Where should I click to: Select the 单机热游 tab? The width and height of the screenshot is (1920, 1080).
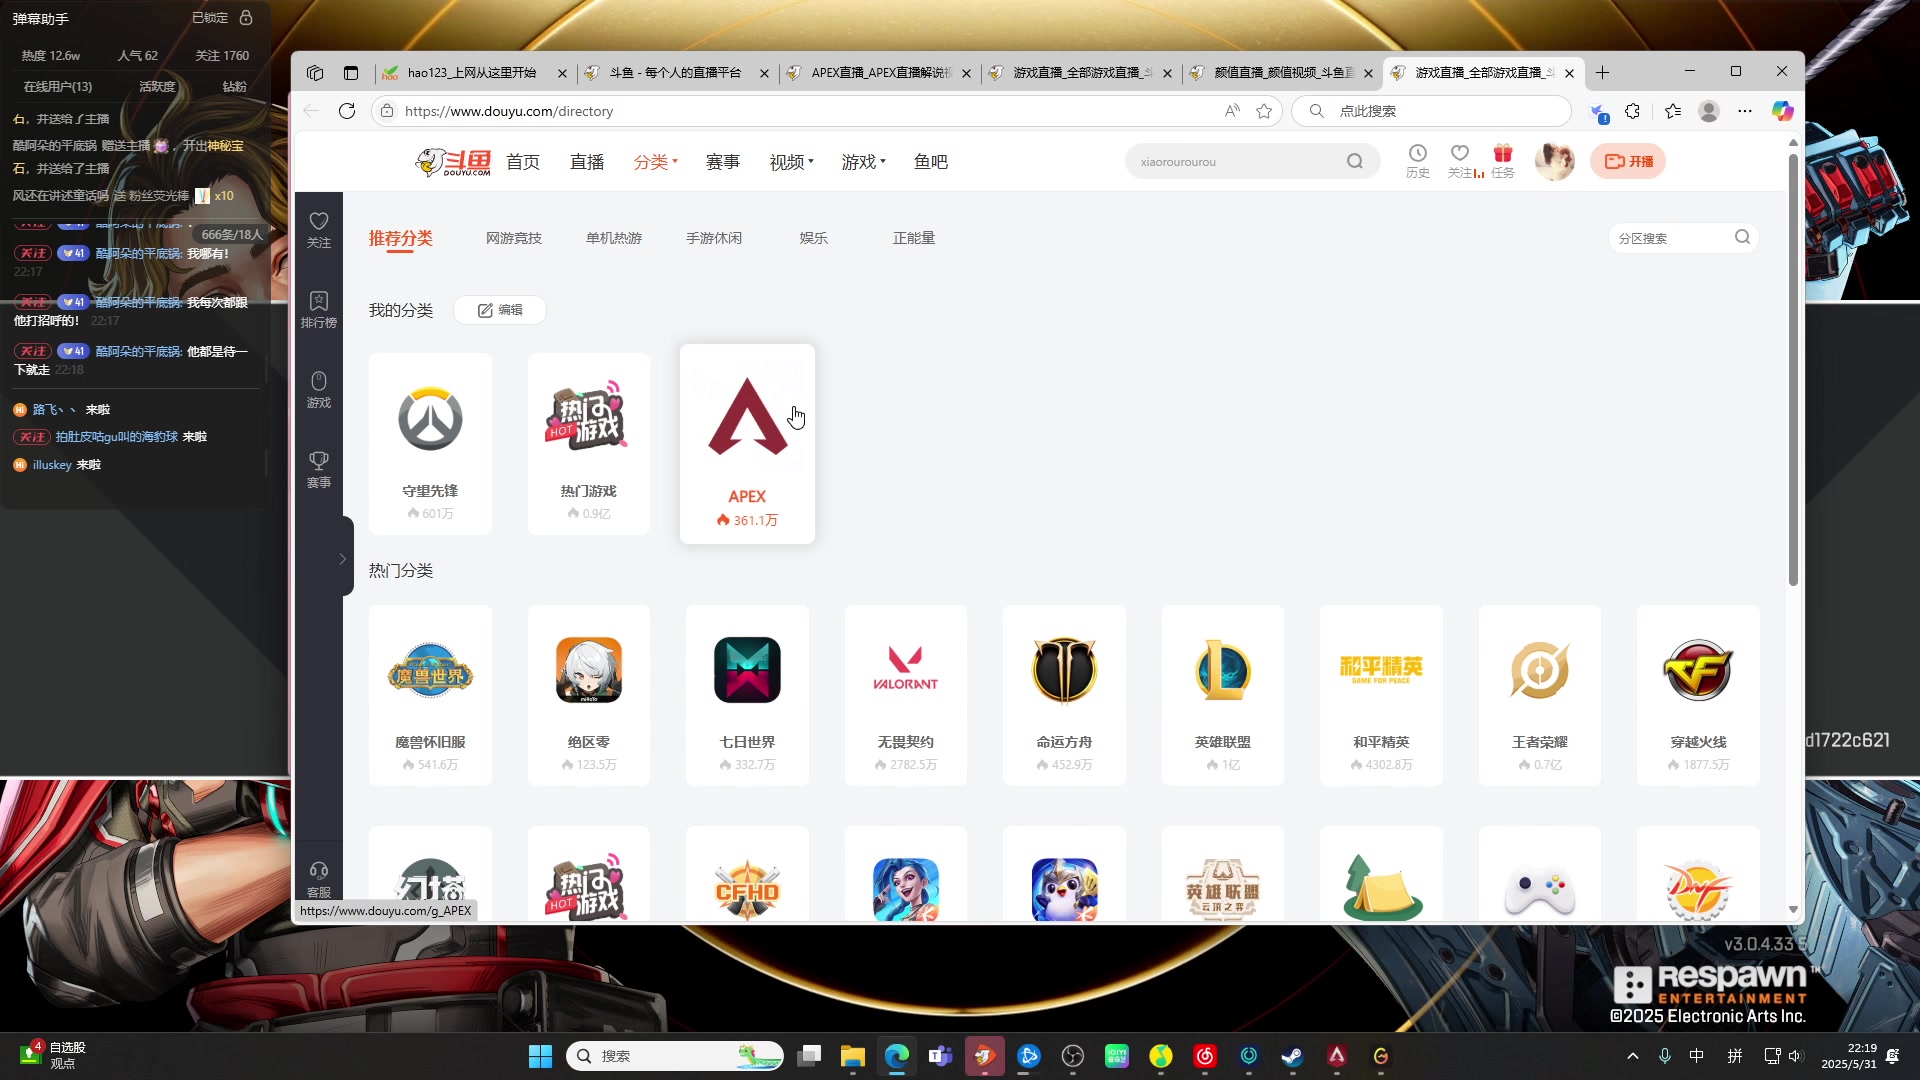(x=614, y=238)
